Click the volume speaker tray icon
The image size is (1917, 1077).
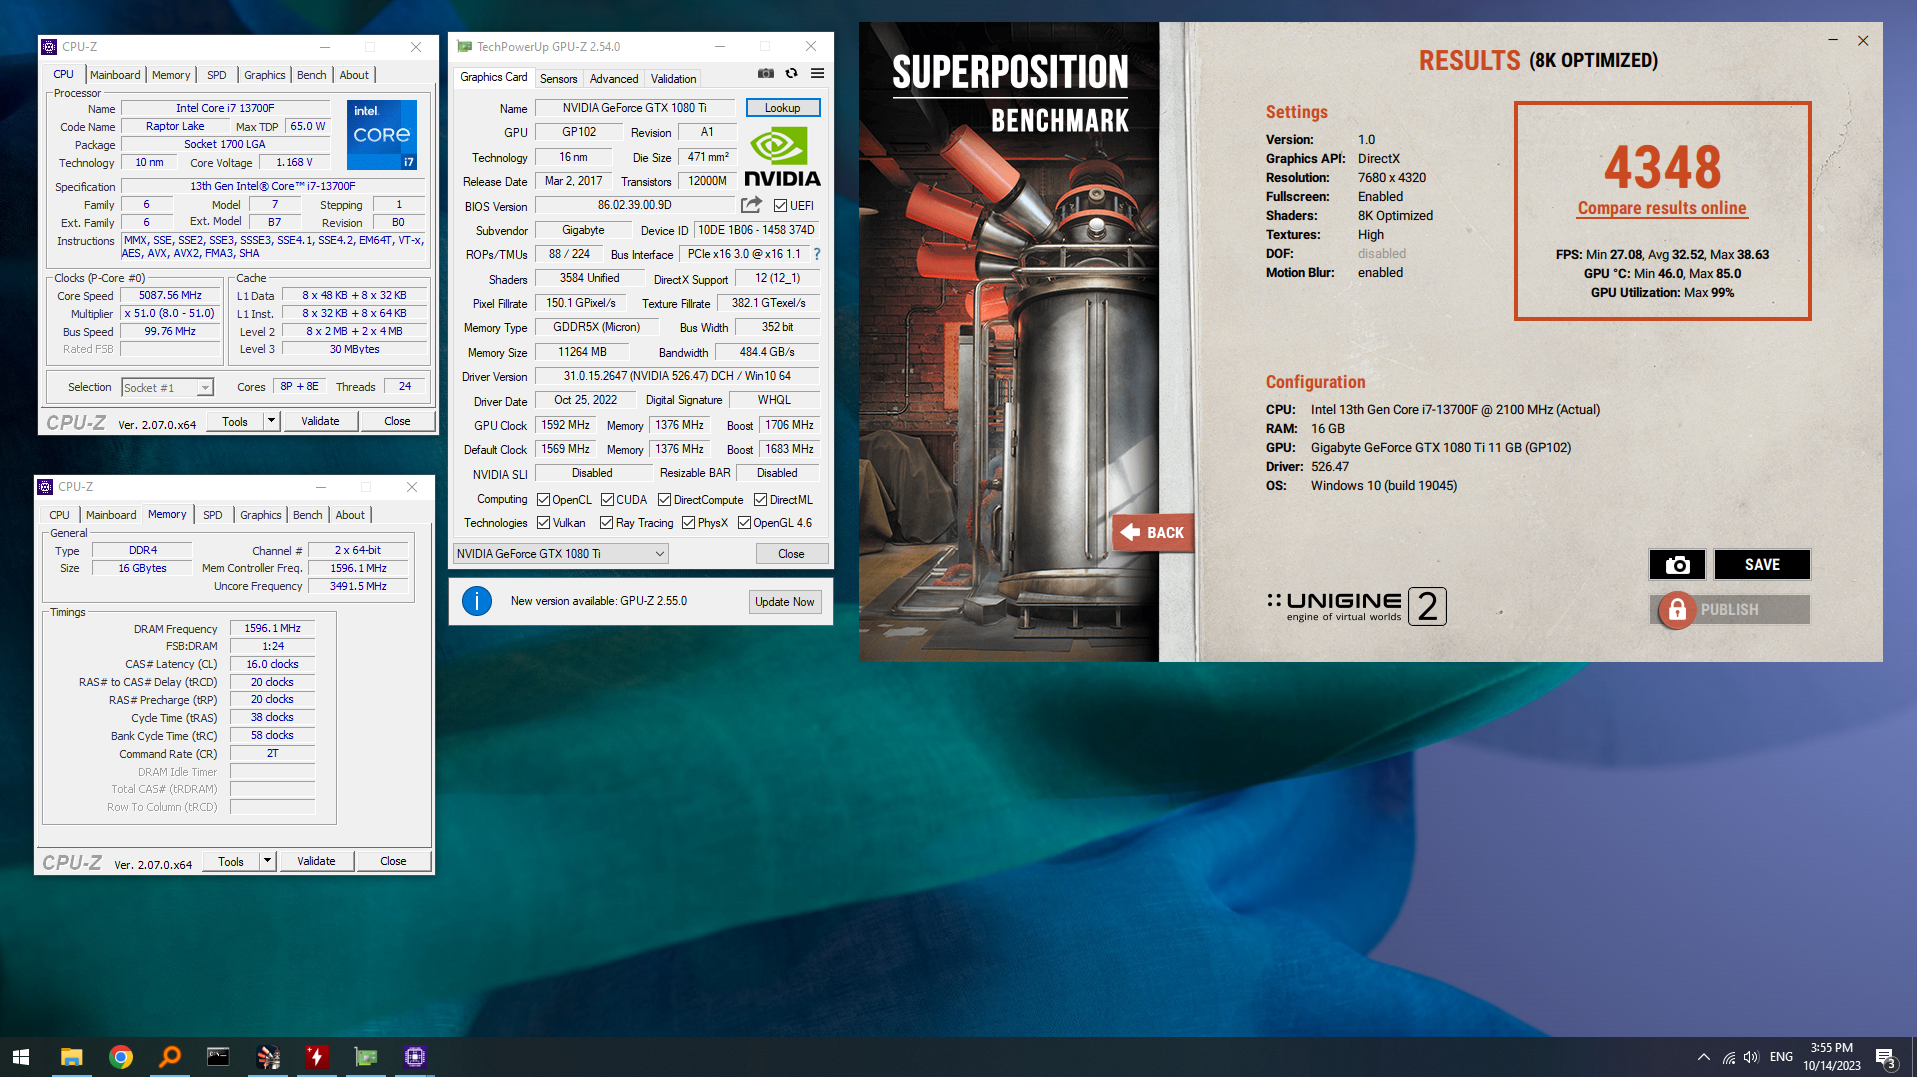tap(1751, 1057)
